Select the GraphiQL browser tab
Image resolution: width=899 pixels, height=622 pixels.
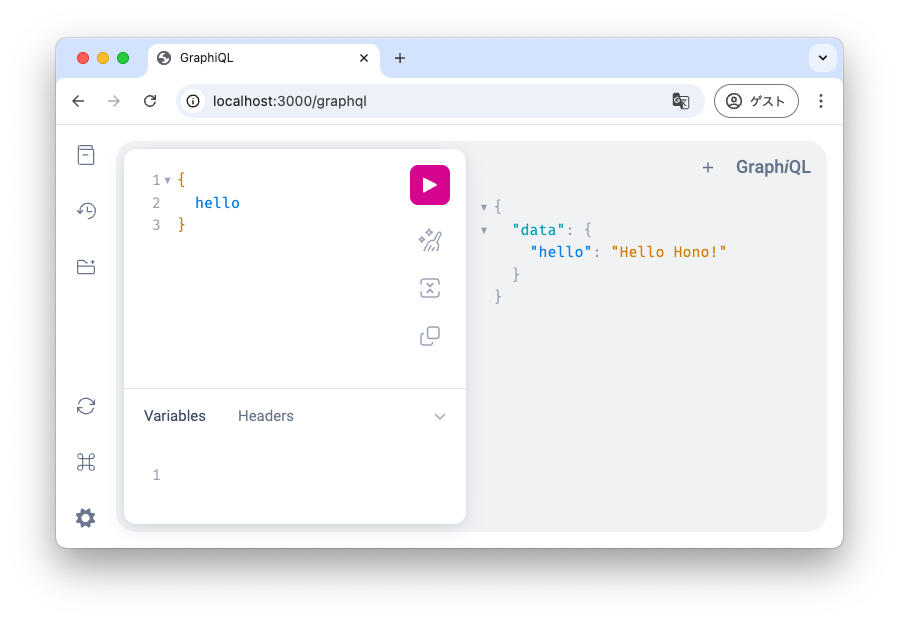tap(264, 58)
